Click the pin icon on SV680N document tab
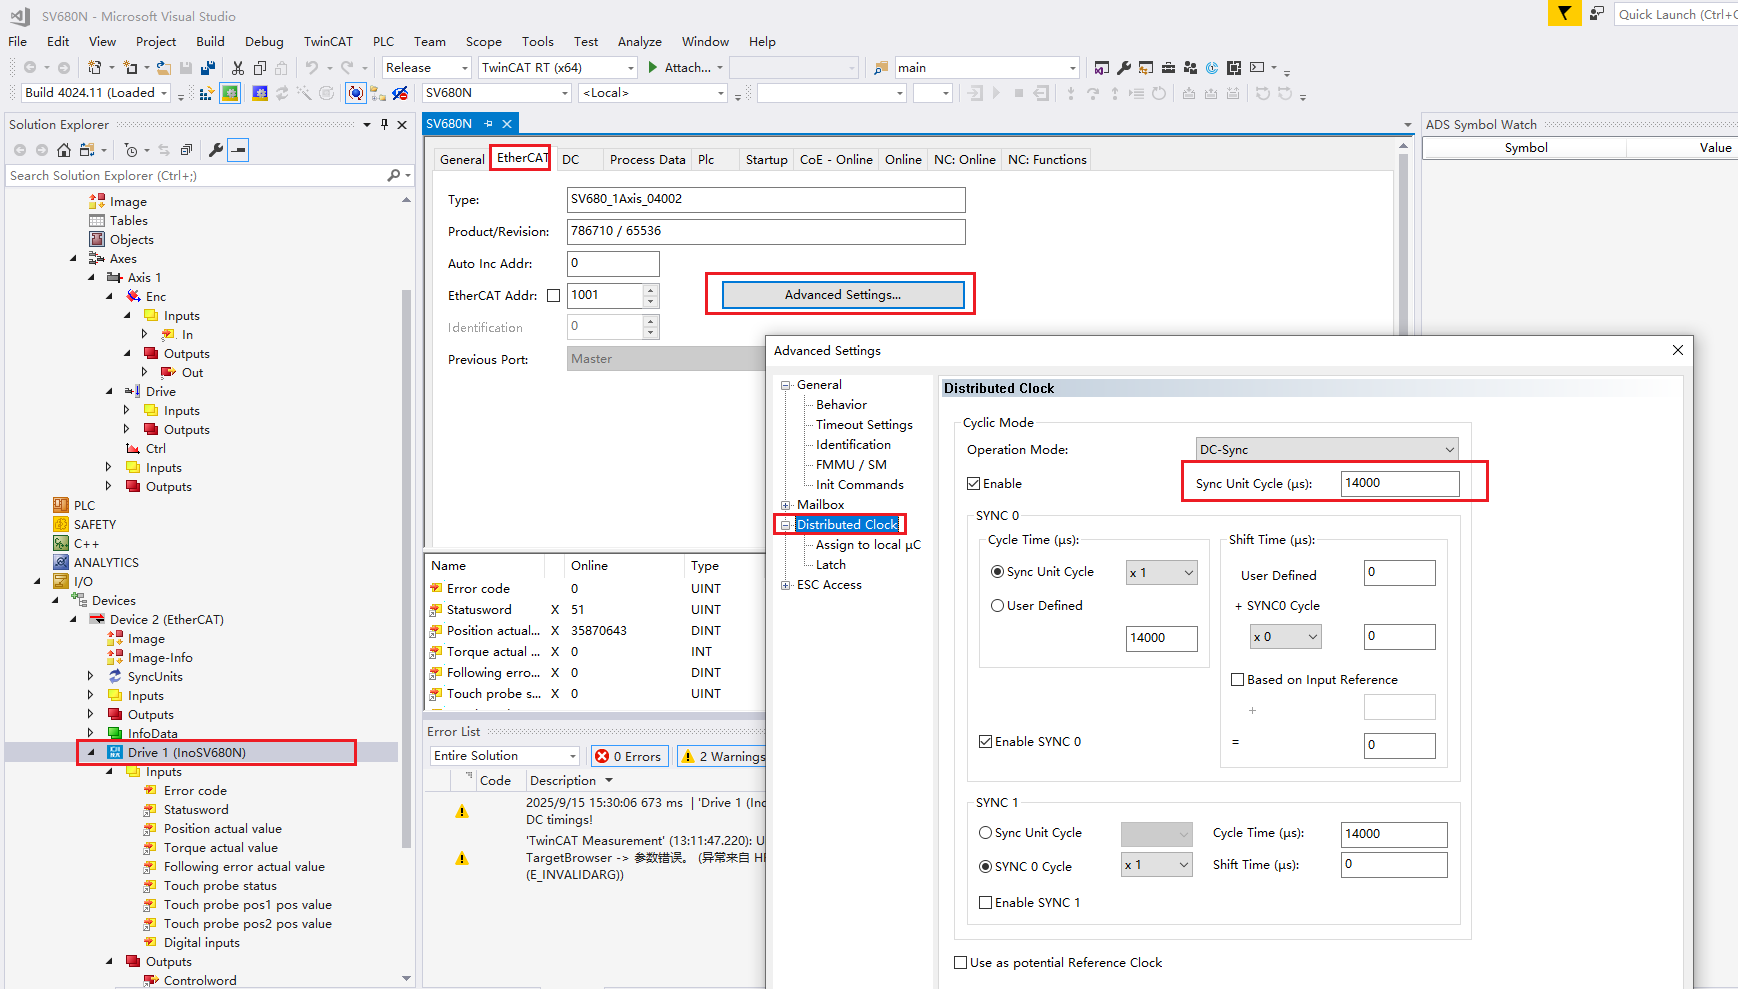The image size is (1738, 989). click(x=488, y=124)
